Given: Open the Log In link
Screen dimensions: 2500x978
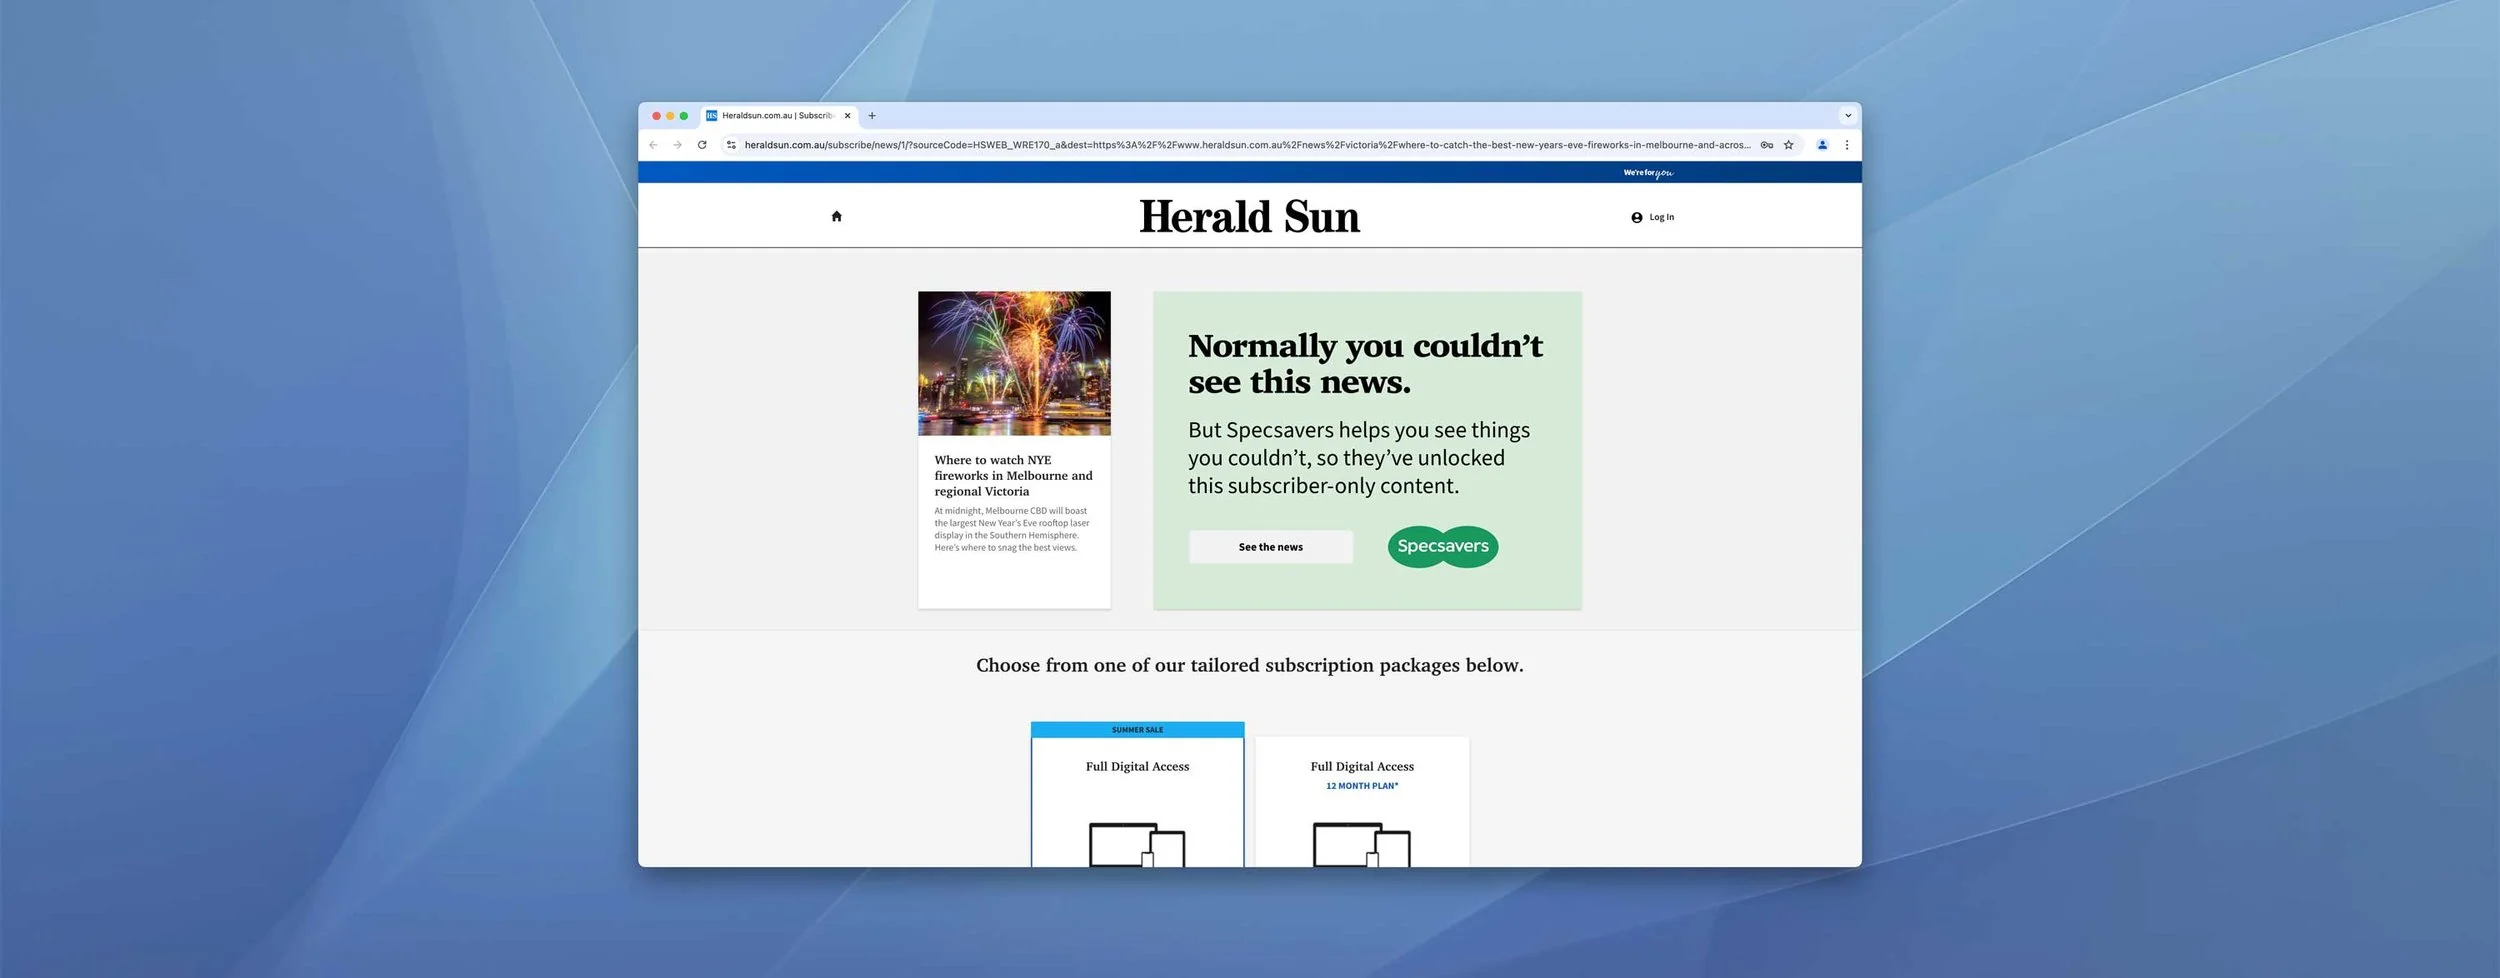Looking at the screenshot, I should [1652, 217].
